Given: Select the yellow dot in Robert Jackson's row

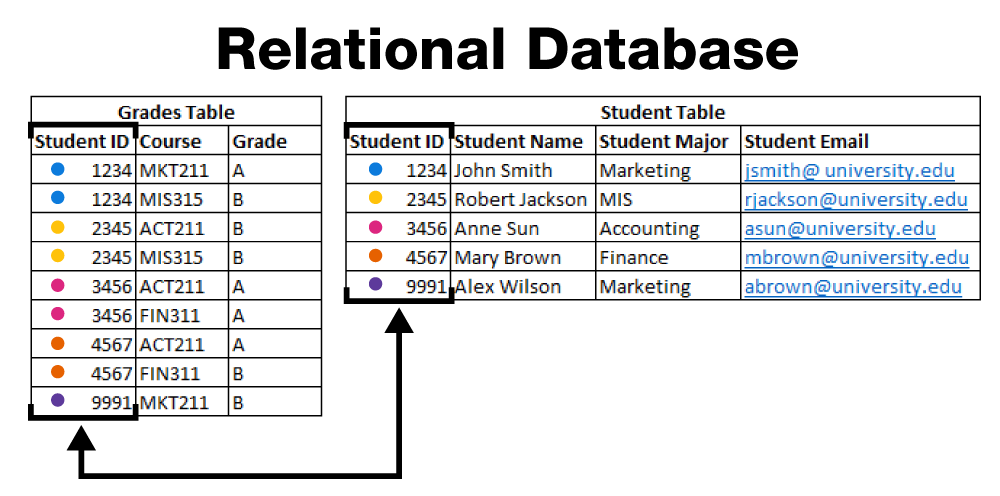Looking at the screenshot, I should [375, 199].
